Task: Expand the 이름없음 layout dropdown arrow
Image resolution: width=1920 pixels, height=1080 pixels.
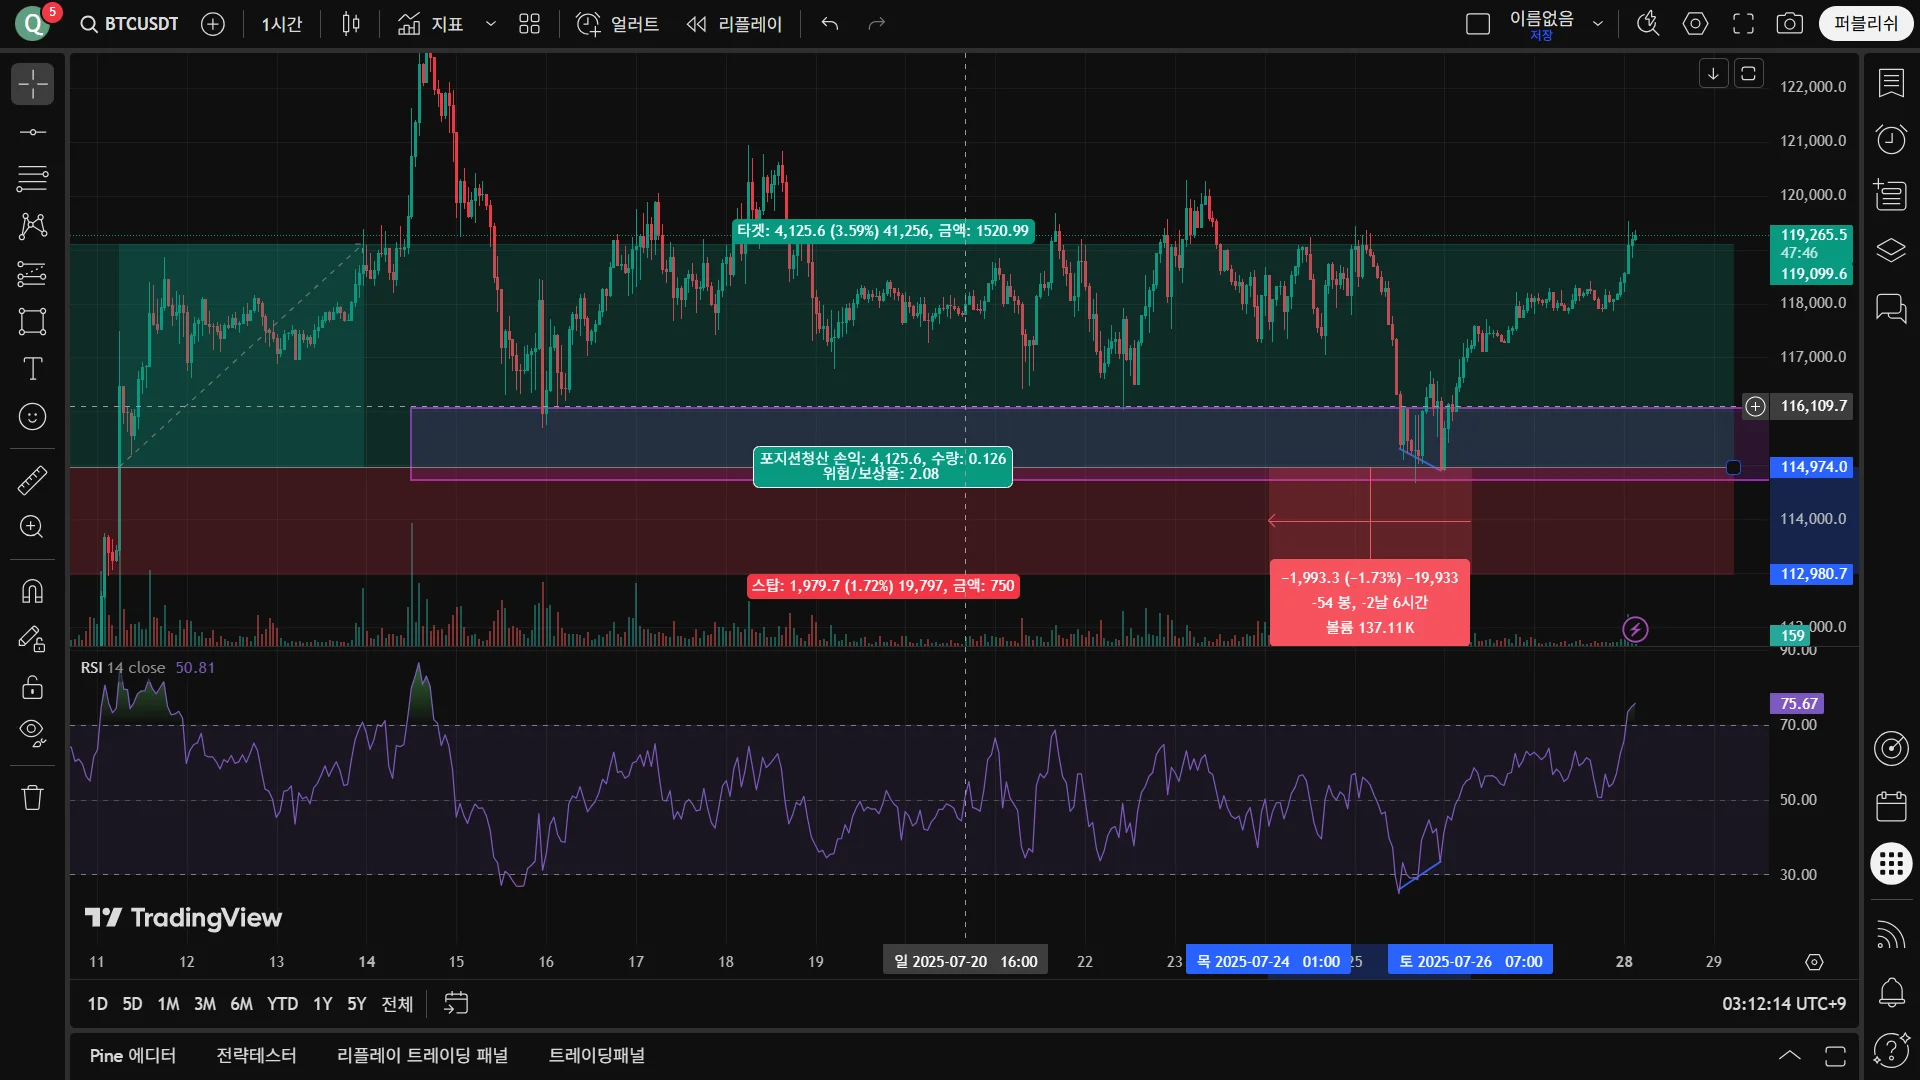Action: pos(1598,23)
